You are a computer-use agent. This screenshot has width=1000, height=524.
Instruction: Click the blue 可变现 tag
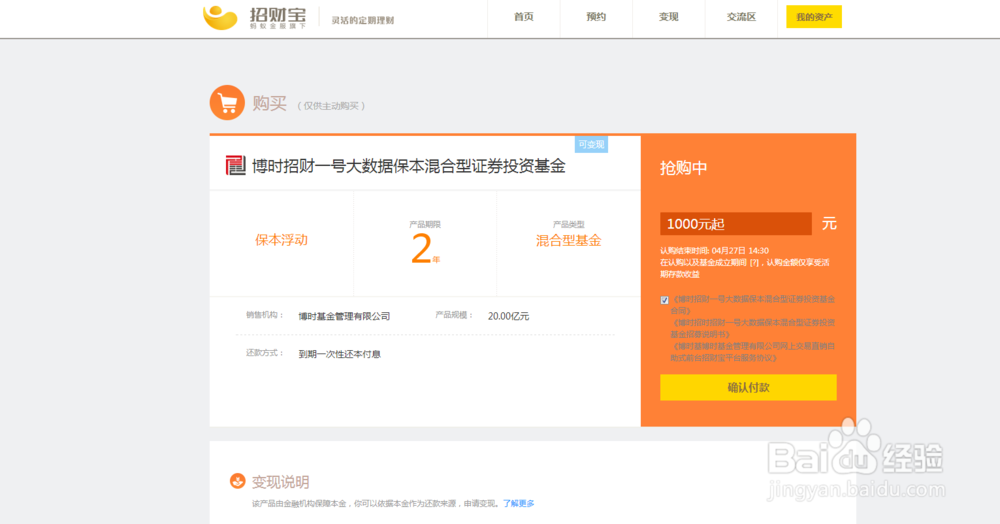[x=591, y=145]
